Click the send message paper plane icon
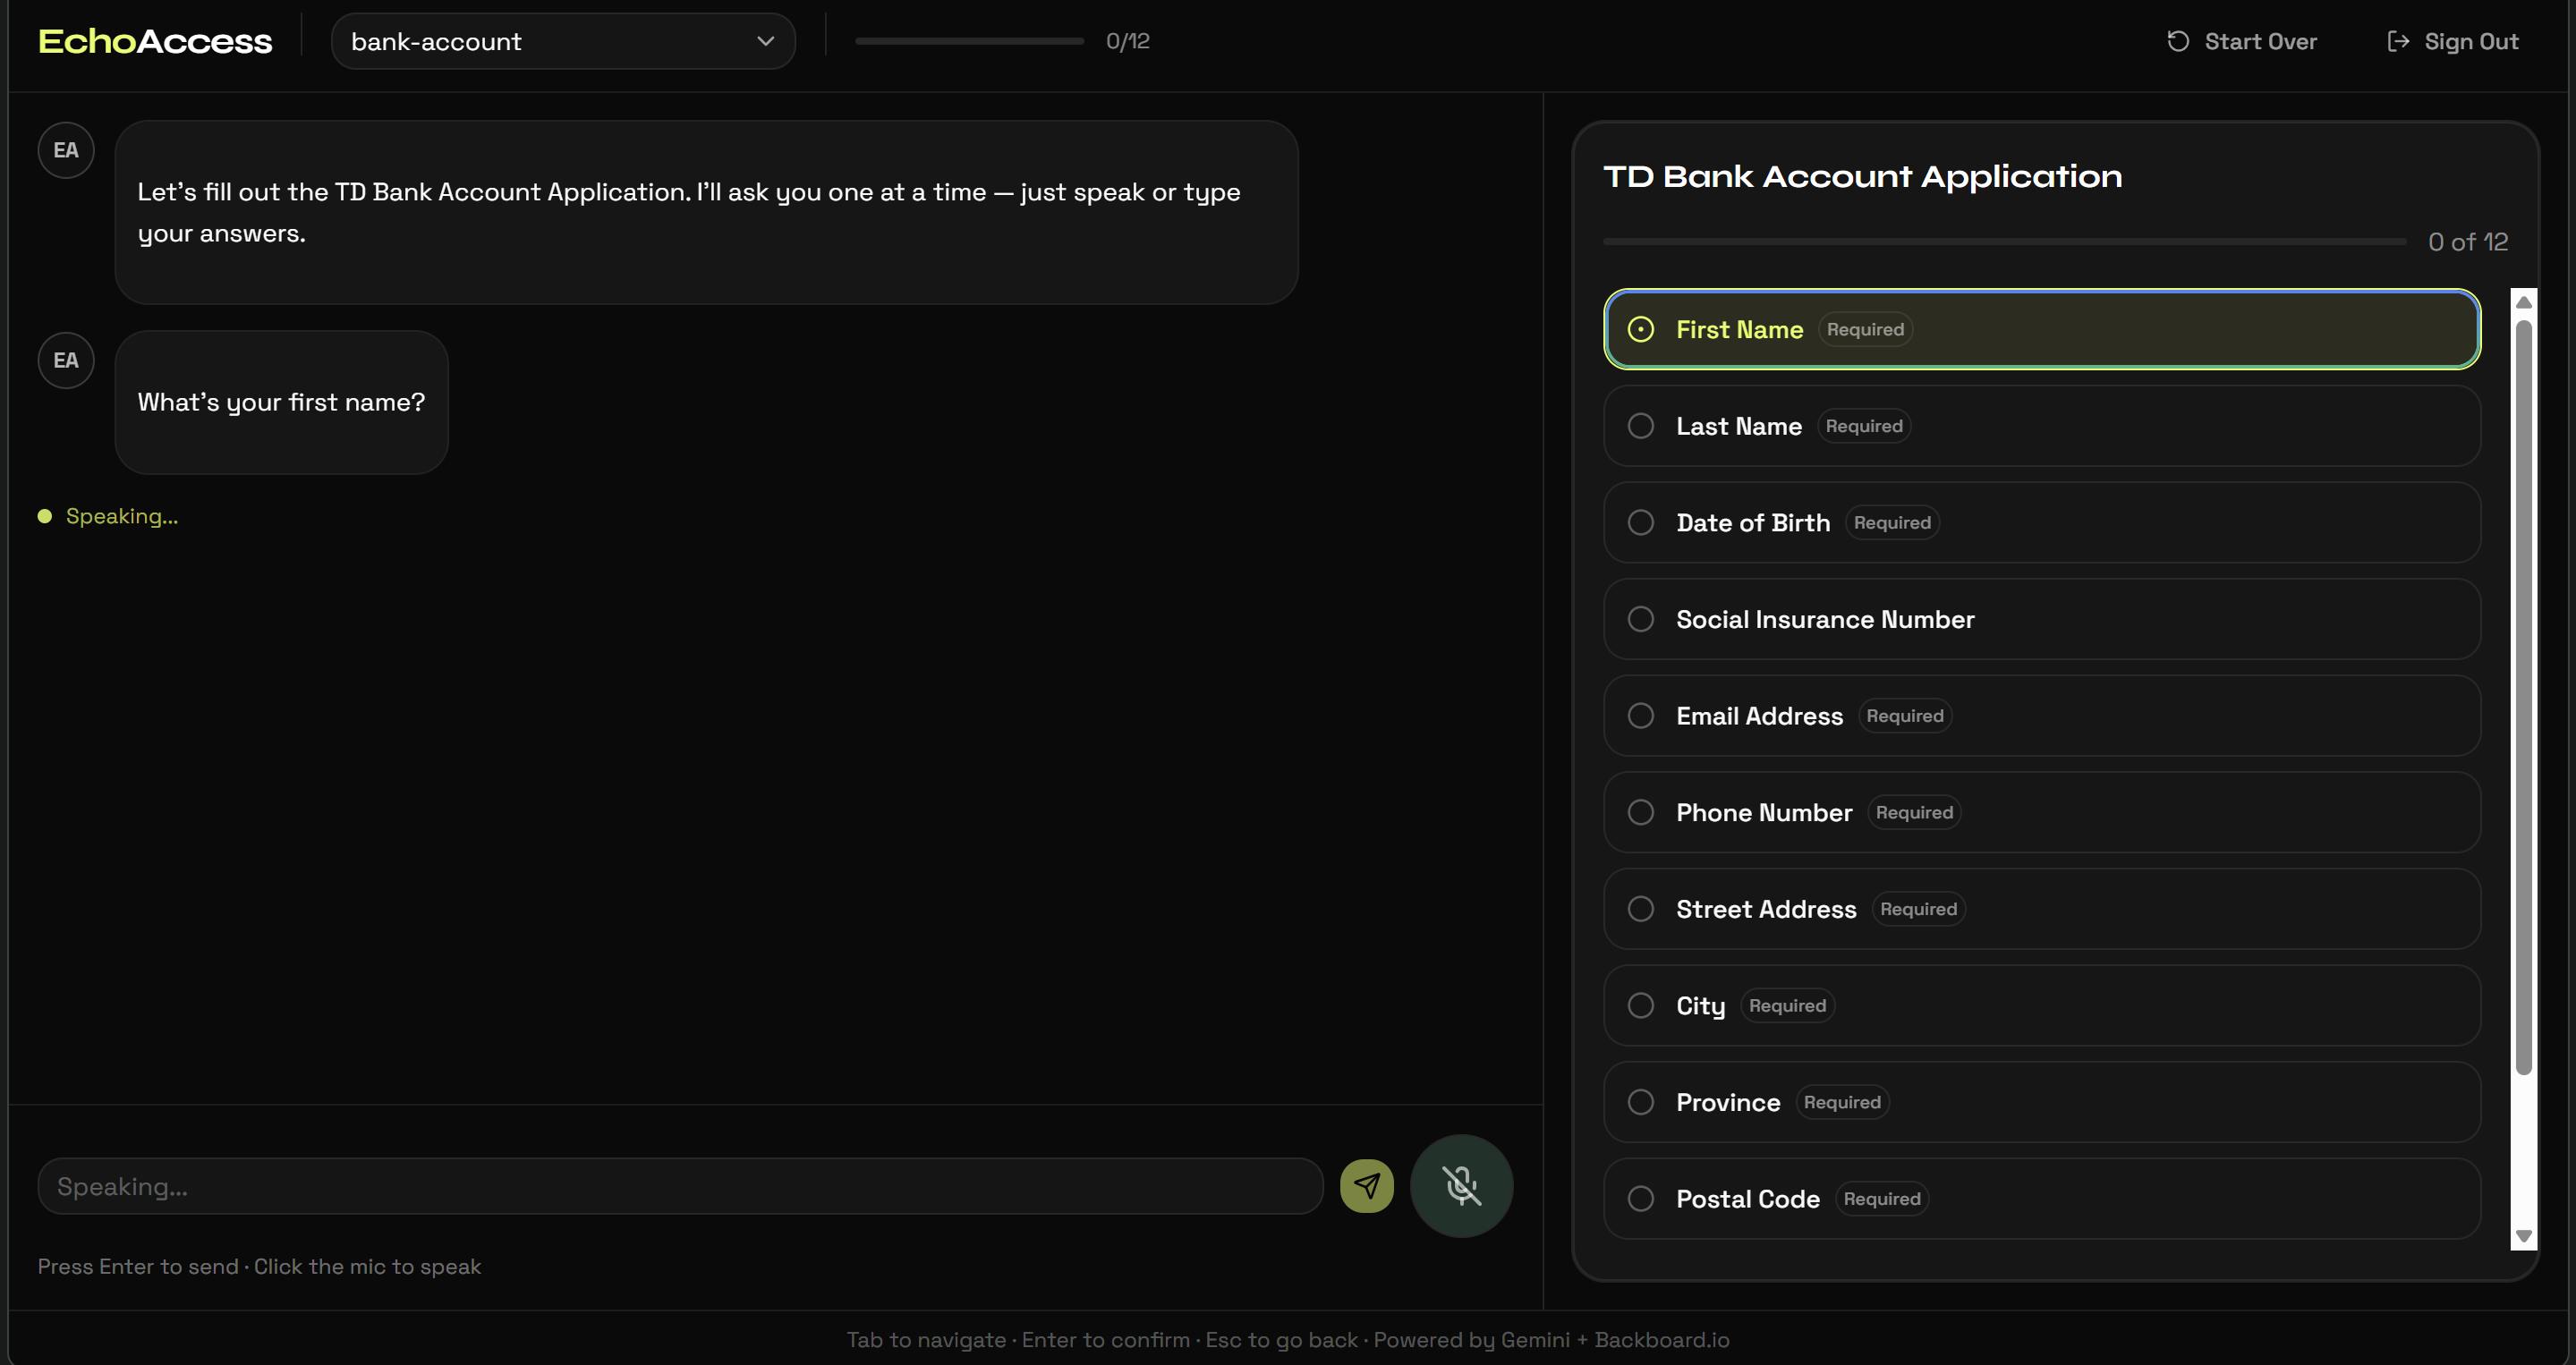Screen dimensions: 2576x1365 [x=1366, y=1186]
